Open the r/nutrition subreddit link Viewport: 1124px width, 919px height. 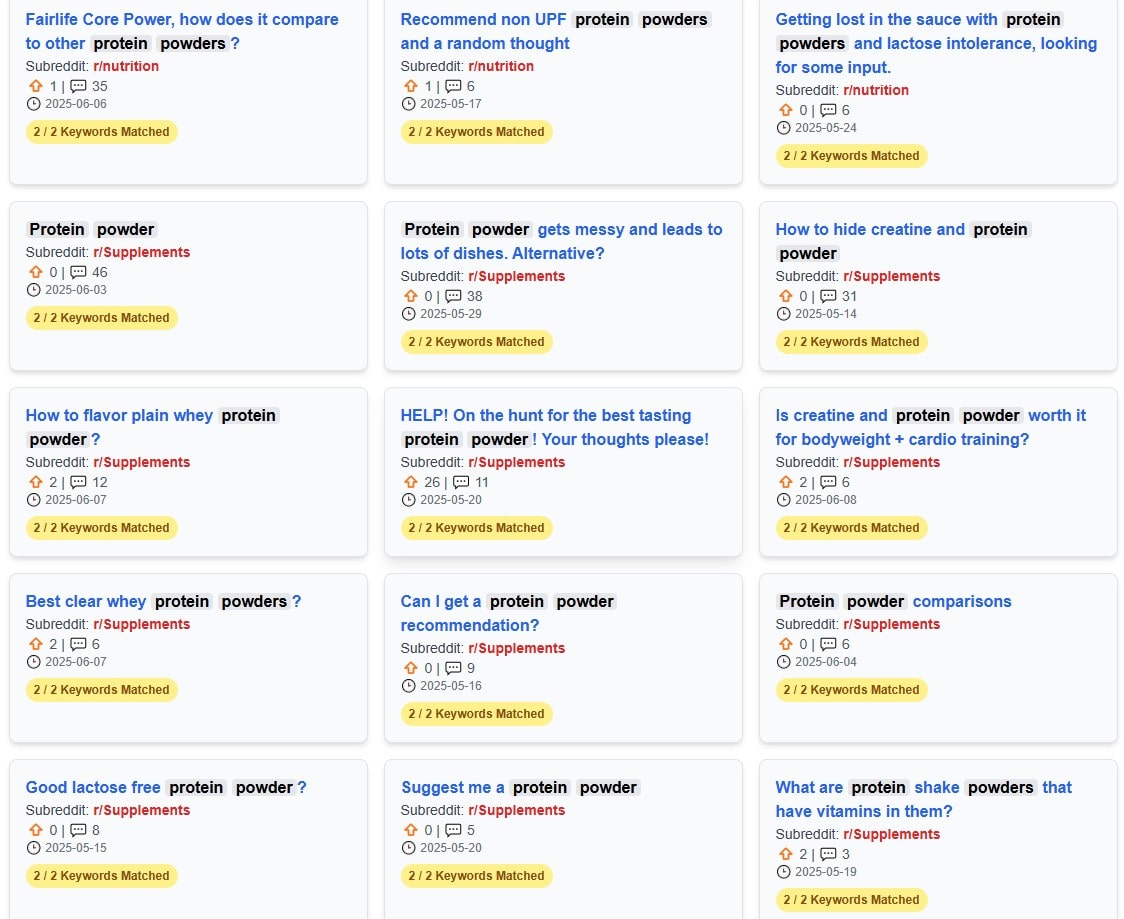[125, 66]
